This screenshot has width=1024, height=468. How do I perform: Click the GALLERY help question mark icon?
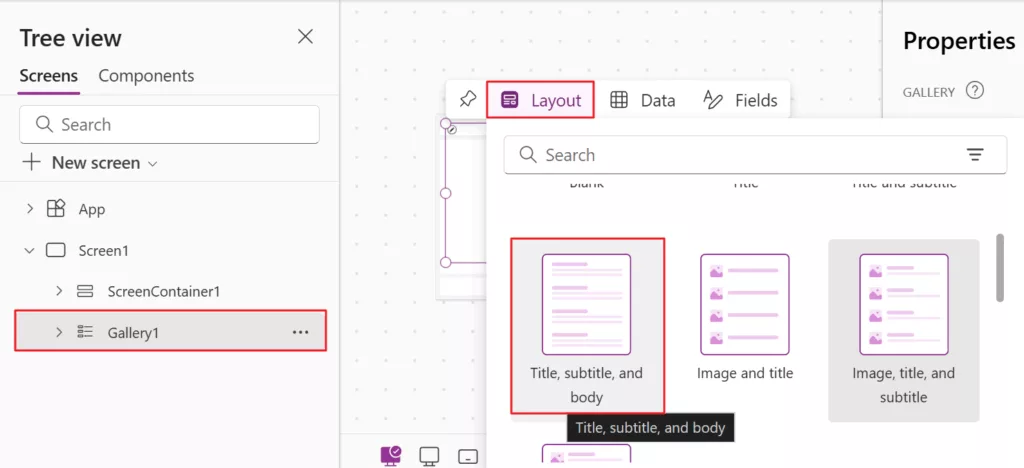[x=974, y=91]
